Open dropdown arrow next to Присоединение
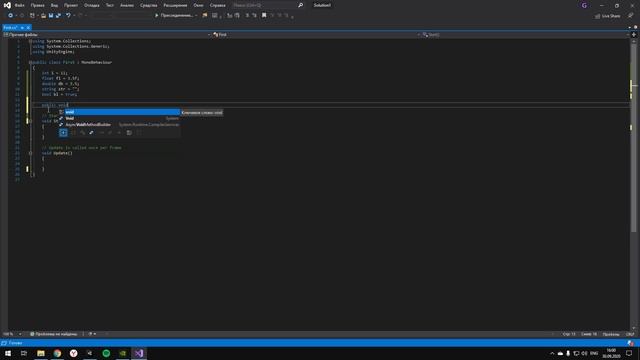The height and width of the screenshot is (360, 640). pos(196,16)
